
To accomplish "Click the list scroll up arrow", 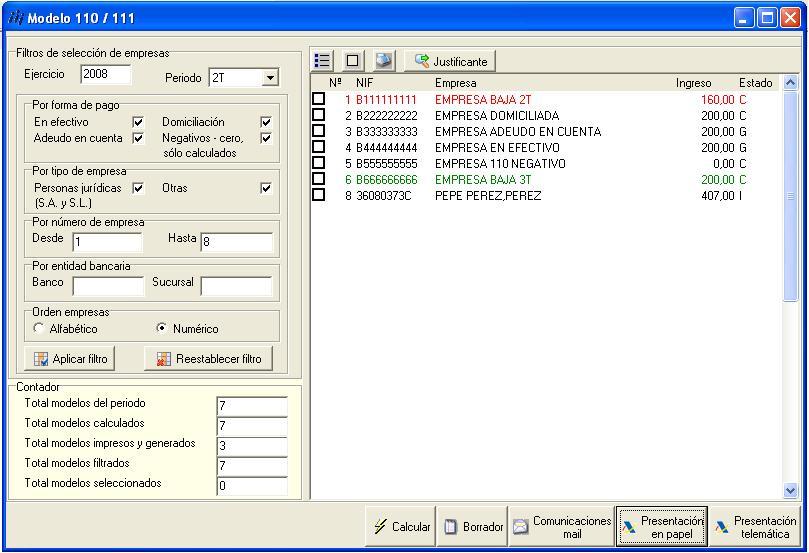I will pyautogui.click(x=790, y=83).
